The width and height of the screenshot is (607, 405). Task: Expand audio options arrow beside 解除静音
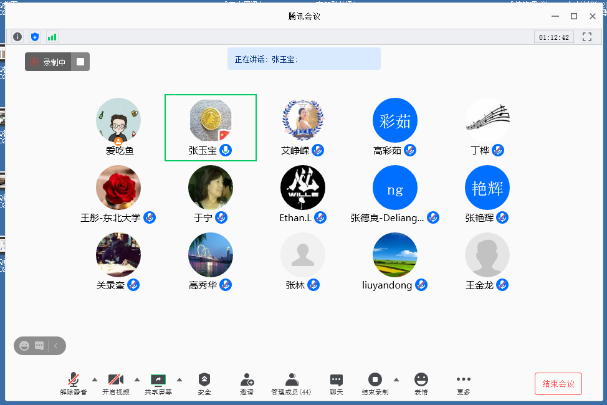coord(95,380)
